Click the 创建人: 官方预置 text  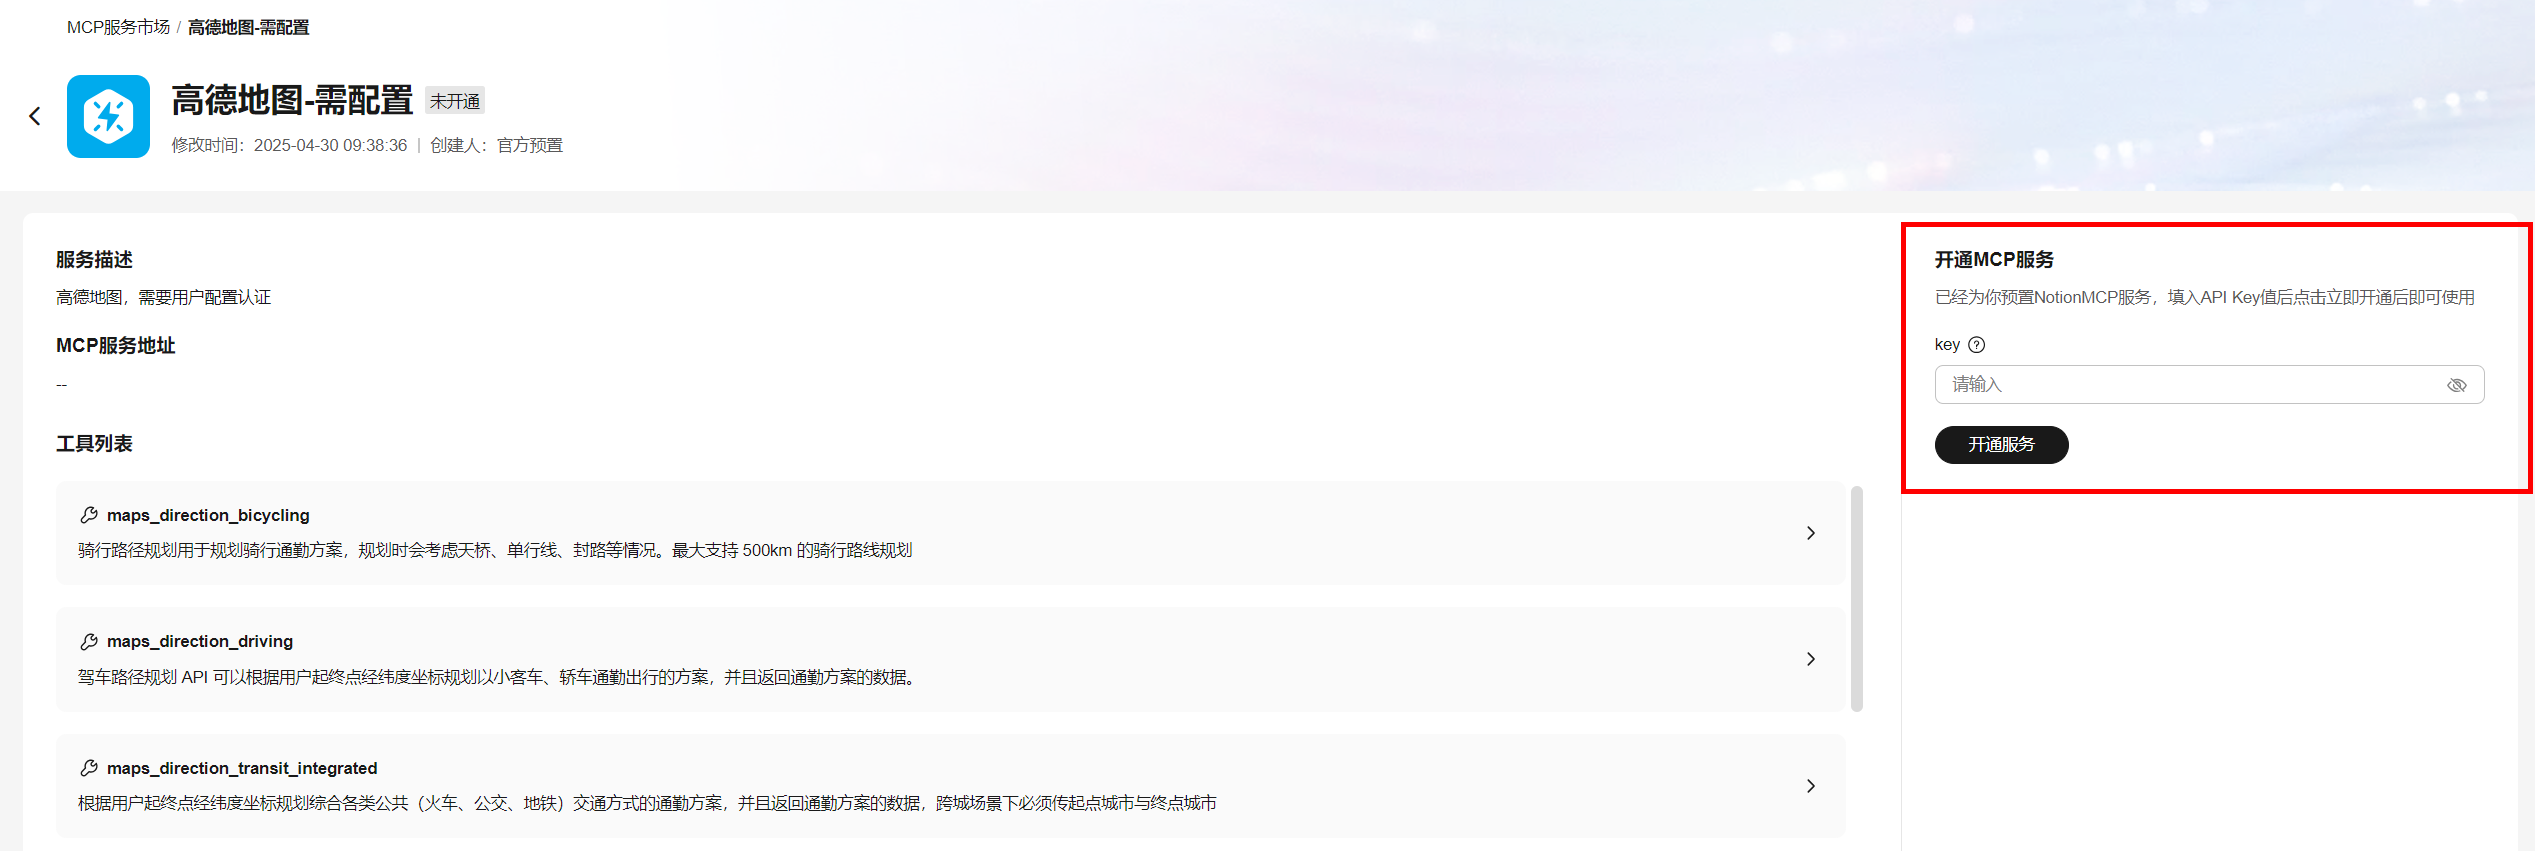[x=497, y=146]
